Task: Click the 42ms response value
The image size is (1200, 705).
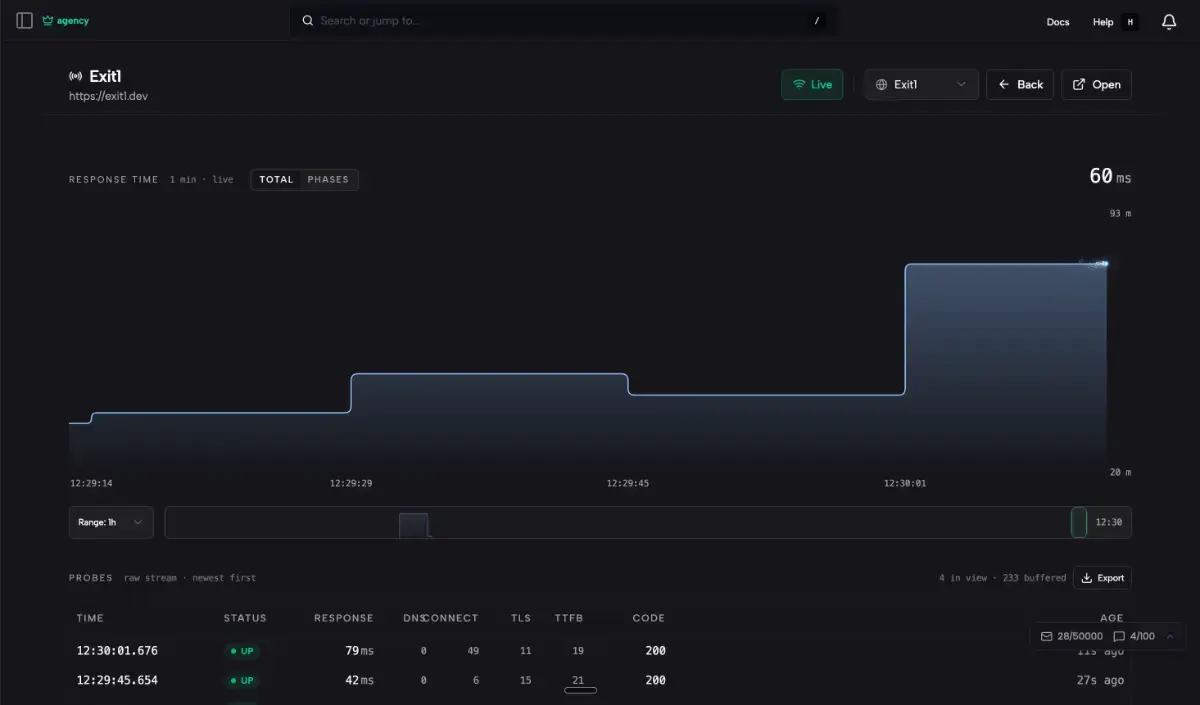Action: tap(359, 680)
